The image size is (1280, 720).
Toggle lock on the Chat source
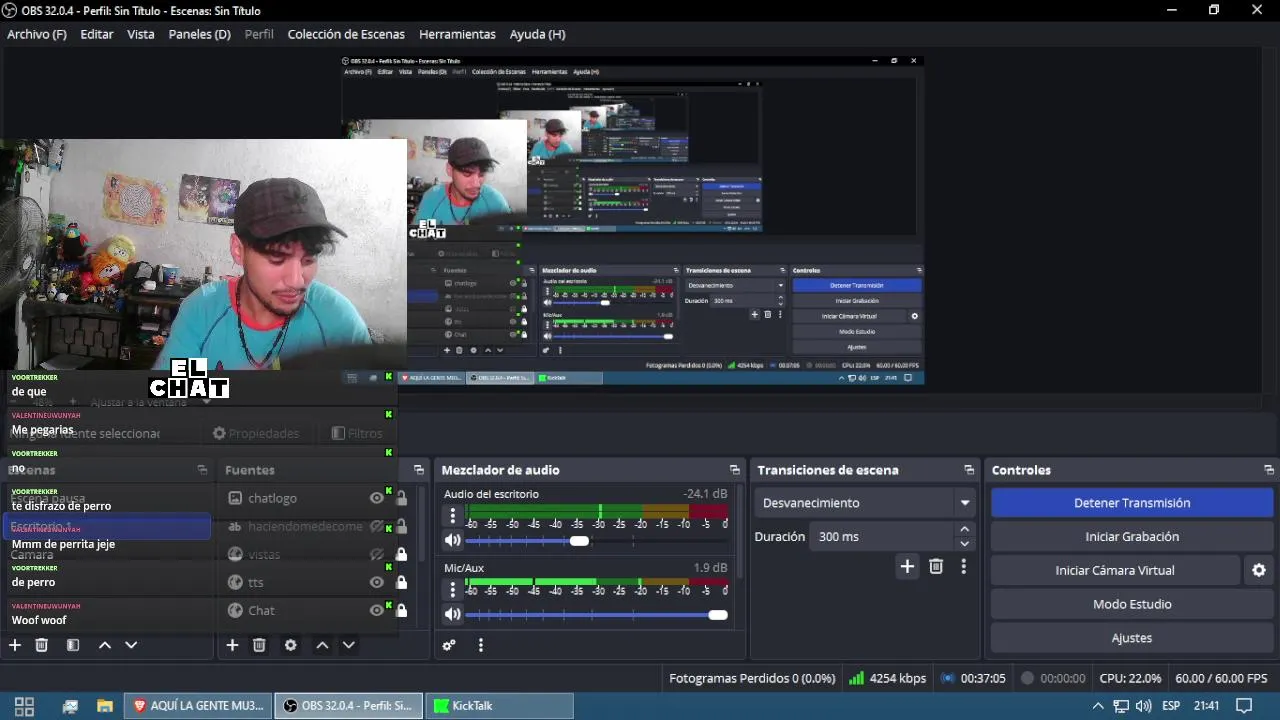[x=401, y=610]
